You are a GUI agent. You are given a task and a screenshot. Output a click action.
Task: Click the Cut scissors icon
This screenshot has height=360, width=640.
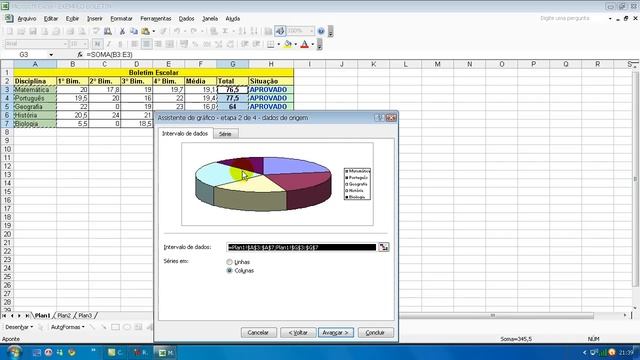click(122, 31)
